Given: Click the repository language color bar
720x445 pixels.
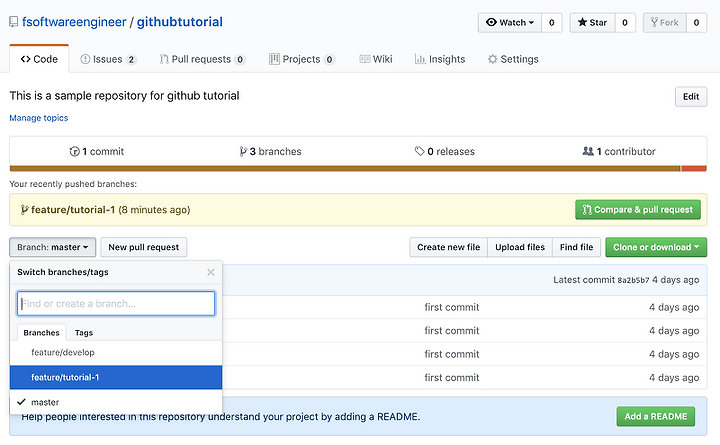Looking at the screenshot, I should 358,169.
